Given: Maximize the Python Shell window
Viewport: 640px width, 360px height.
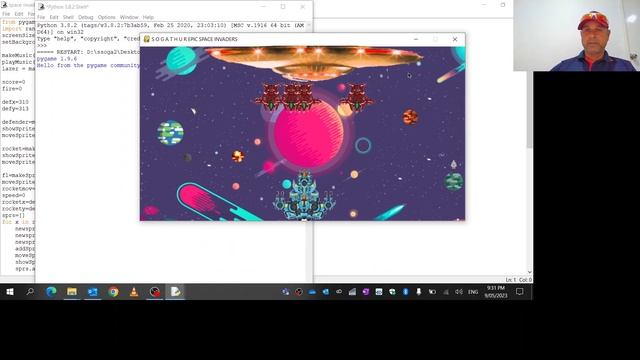Looking at the screenshot, I should pos(283,7).
